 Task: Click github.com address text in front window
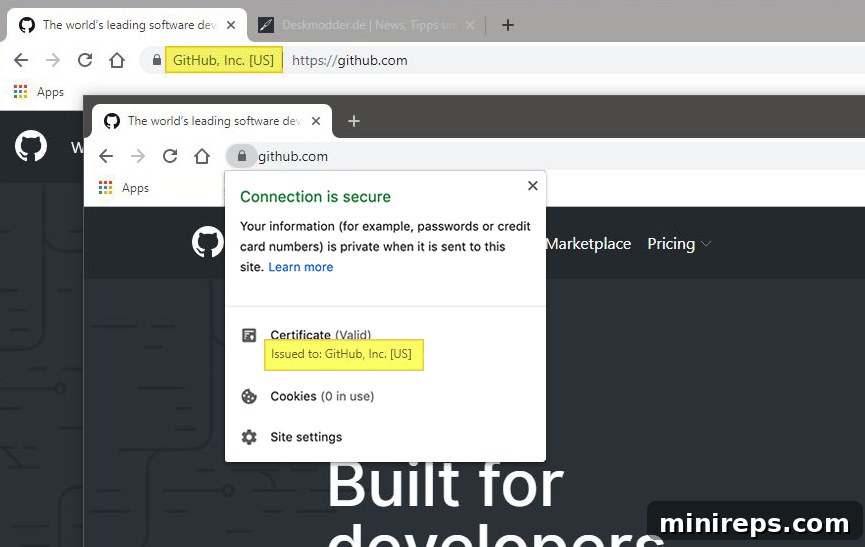coord(293,157)
